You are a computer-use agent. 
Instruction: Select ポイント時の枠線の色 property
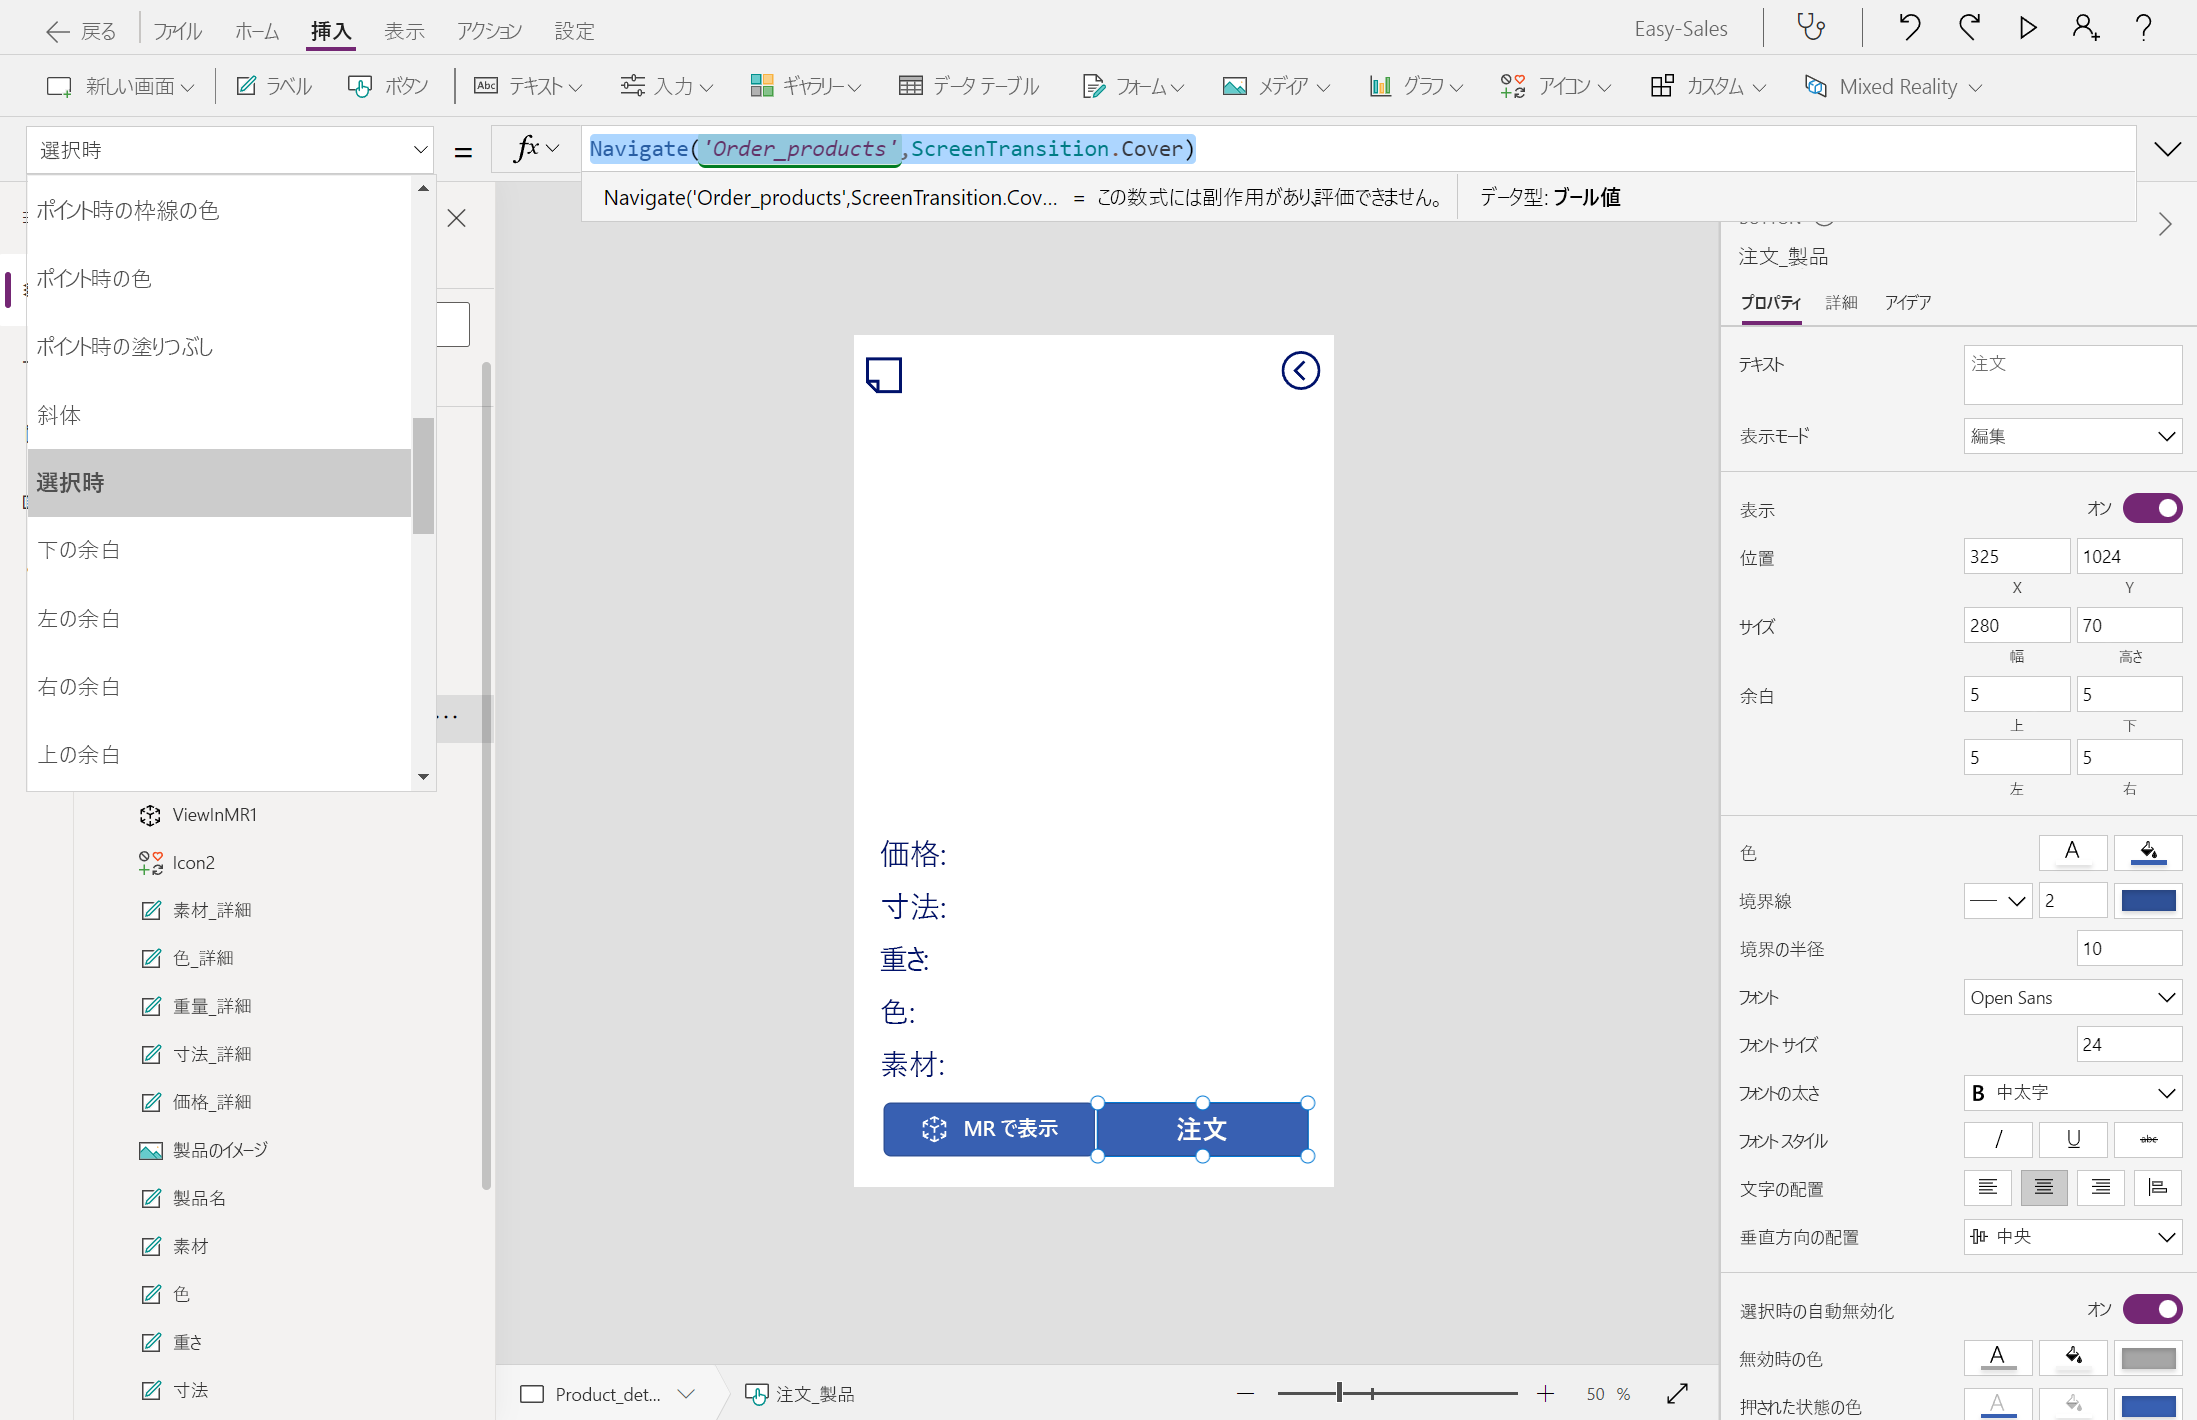pos(219,210)
